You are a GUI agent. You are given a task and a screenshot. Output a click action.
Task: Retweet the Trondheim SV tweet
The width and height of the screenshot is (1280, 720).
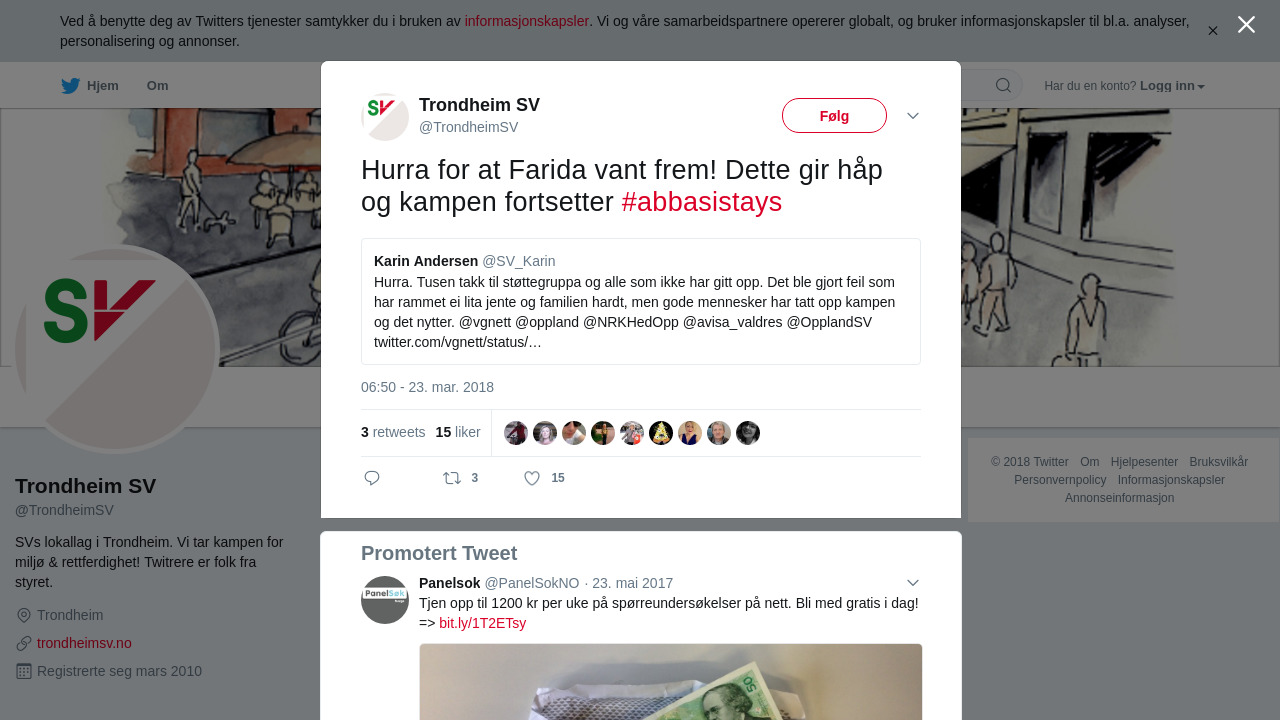[x=452, y=478]
